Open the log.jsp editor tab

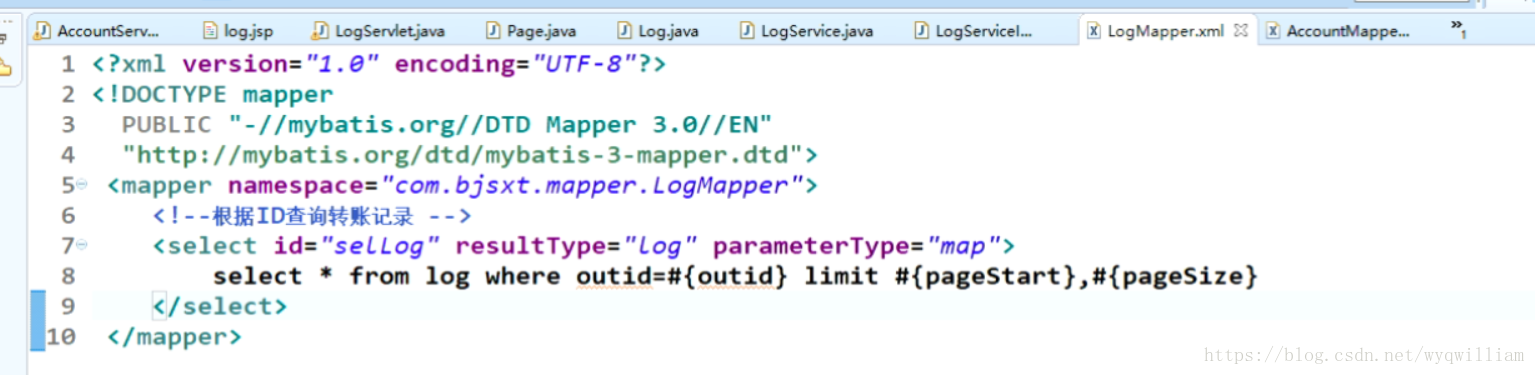click(239, 31)
